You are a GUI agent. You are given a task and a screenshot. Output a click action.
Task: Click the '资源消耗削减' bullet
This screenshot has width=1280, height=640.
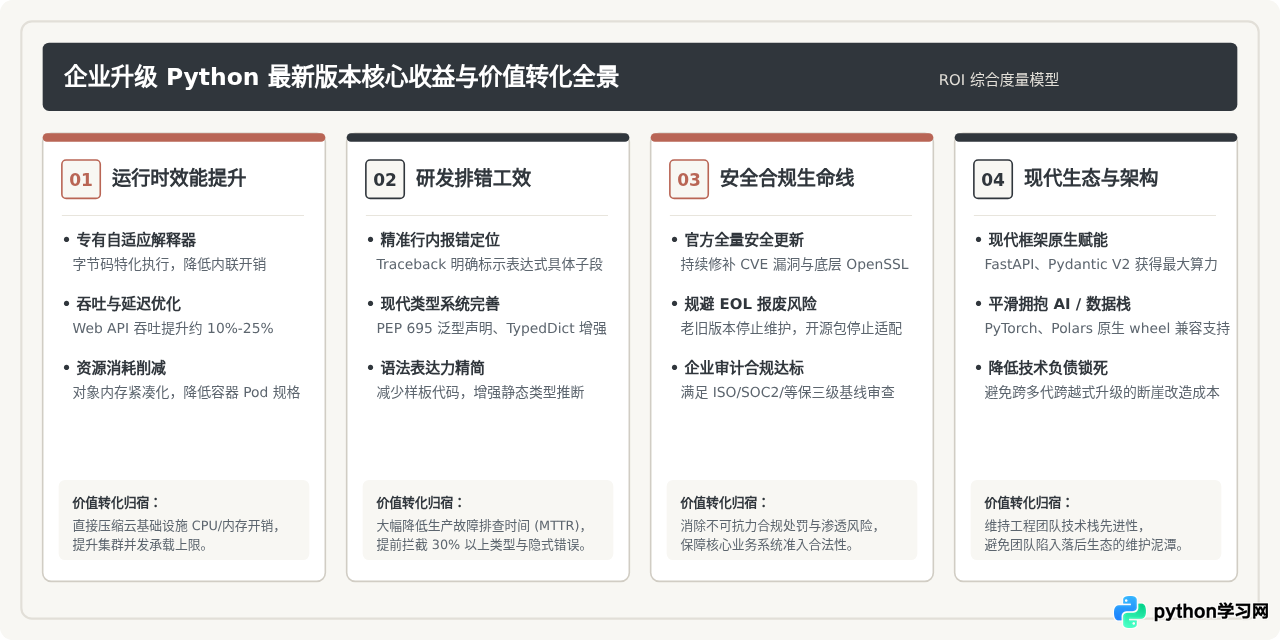(x=121, y=368)
